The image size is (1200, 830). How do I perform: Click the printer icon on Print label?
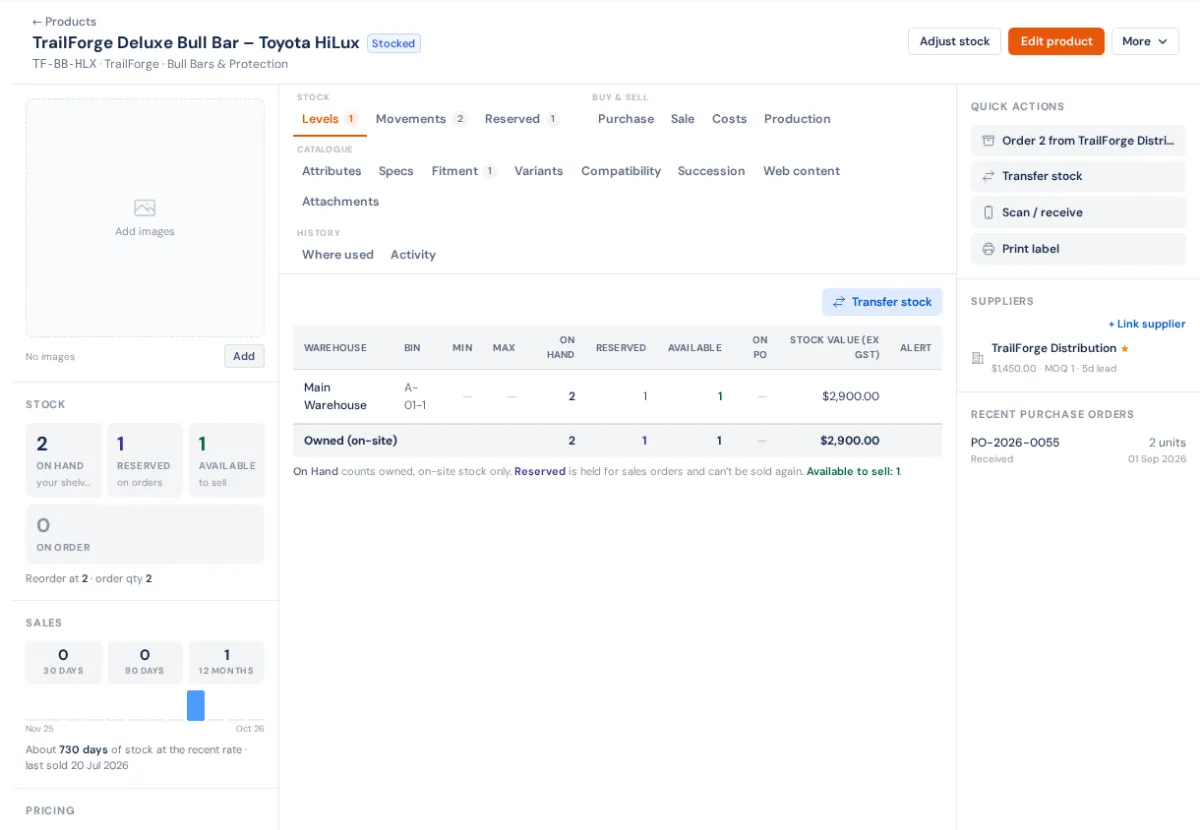coord(989,249)
